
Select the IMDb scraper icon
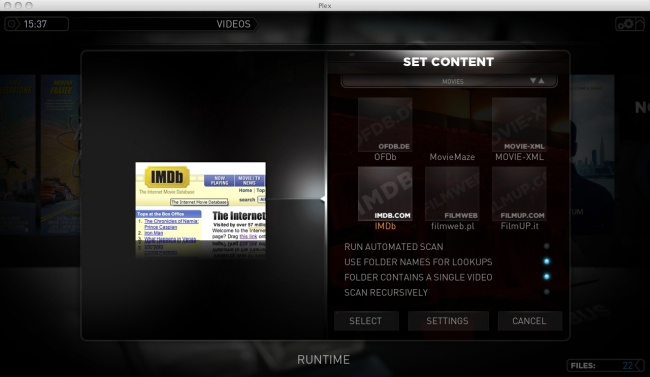tap(385, 194)
